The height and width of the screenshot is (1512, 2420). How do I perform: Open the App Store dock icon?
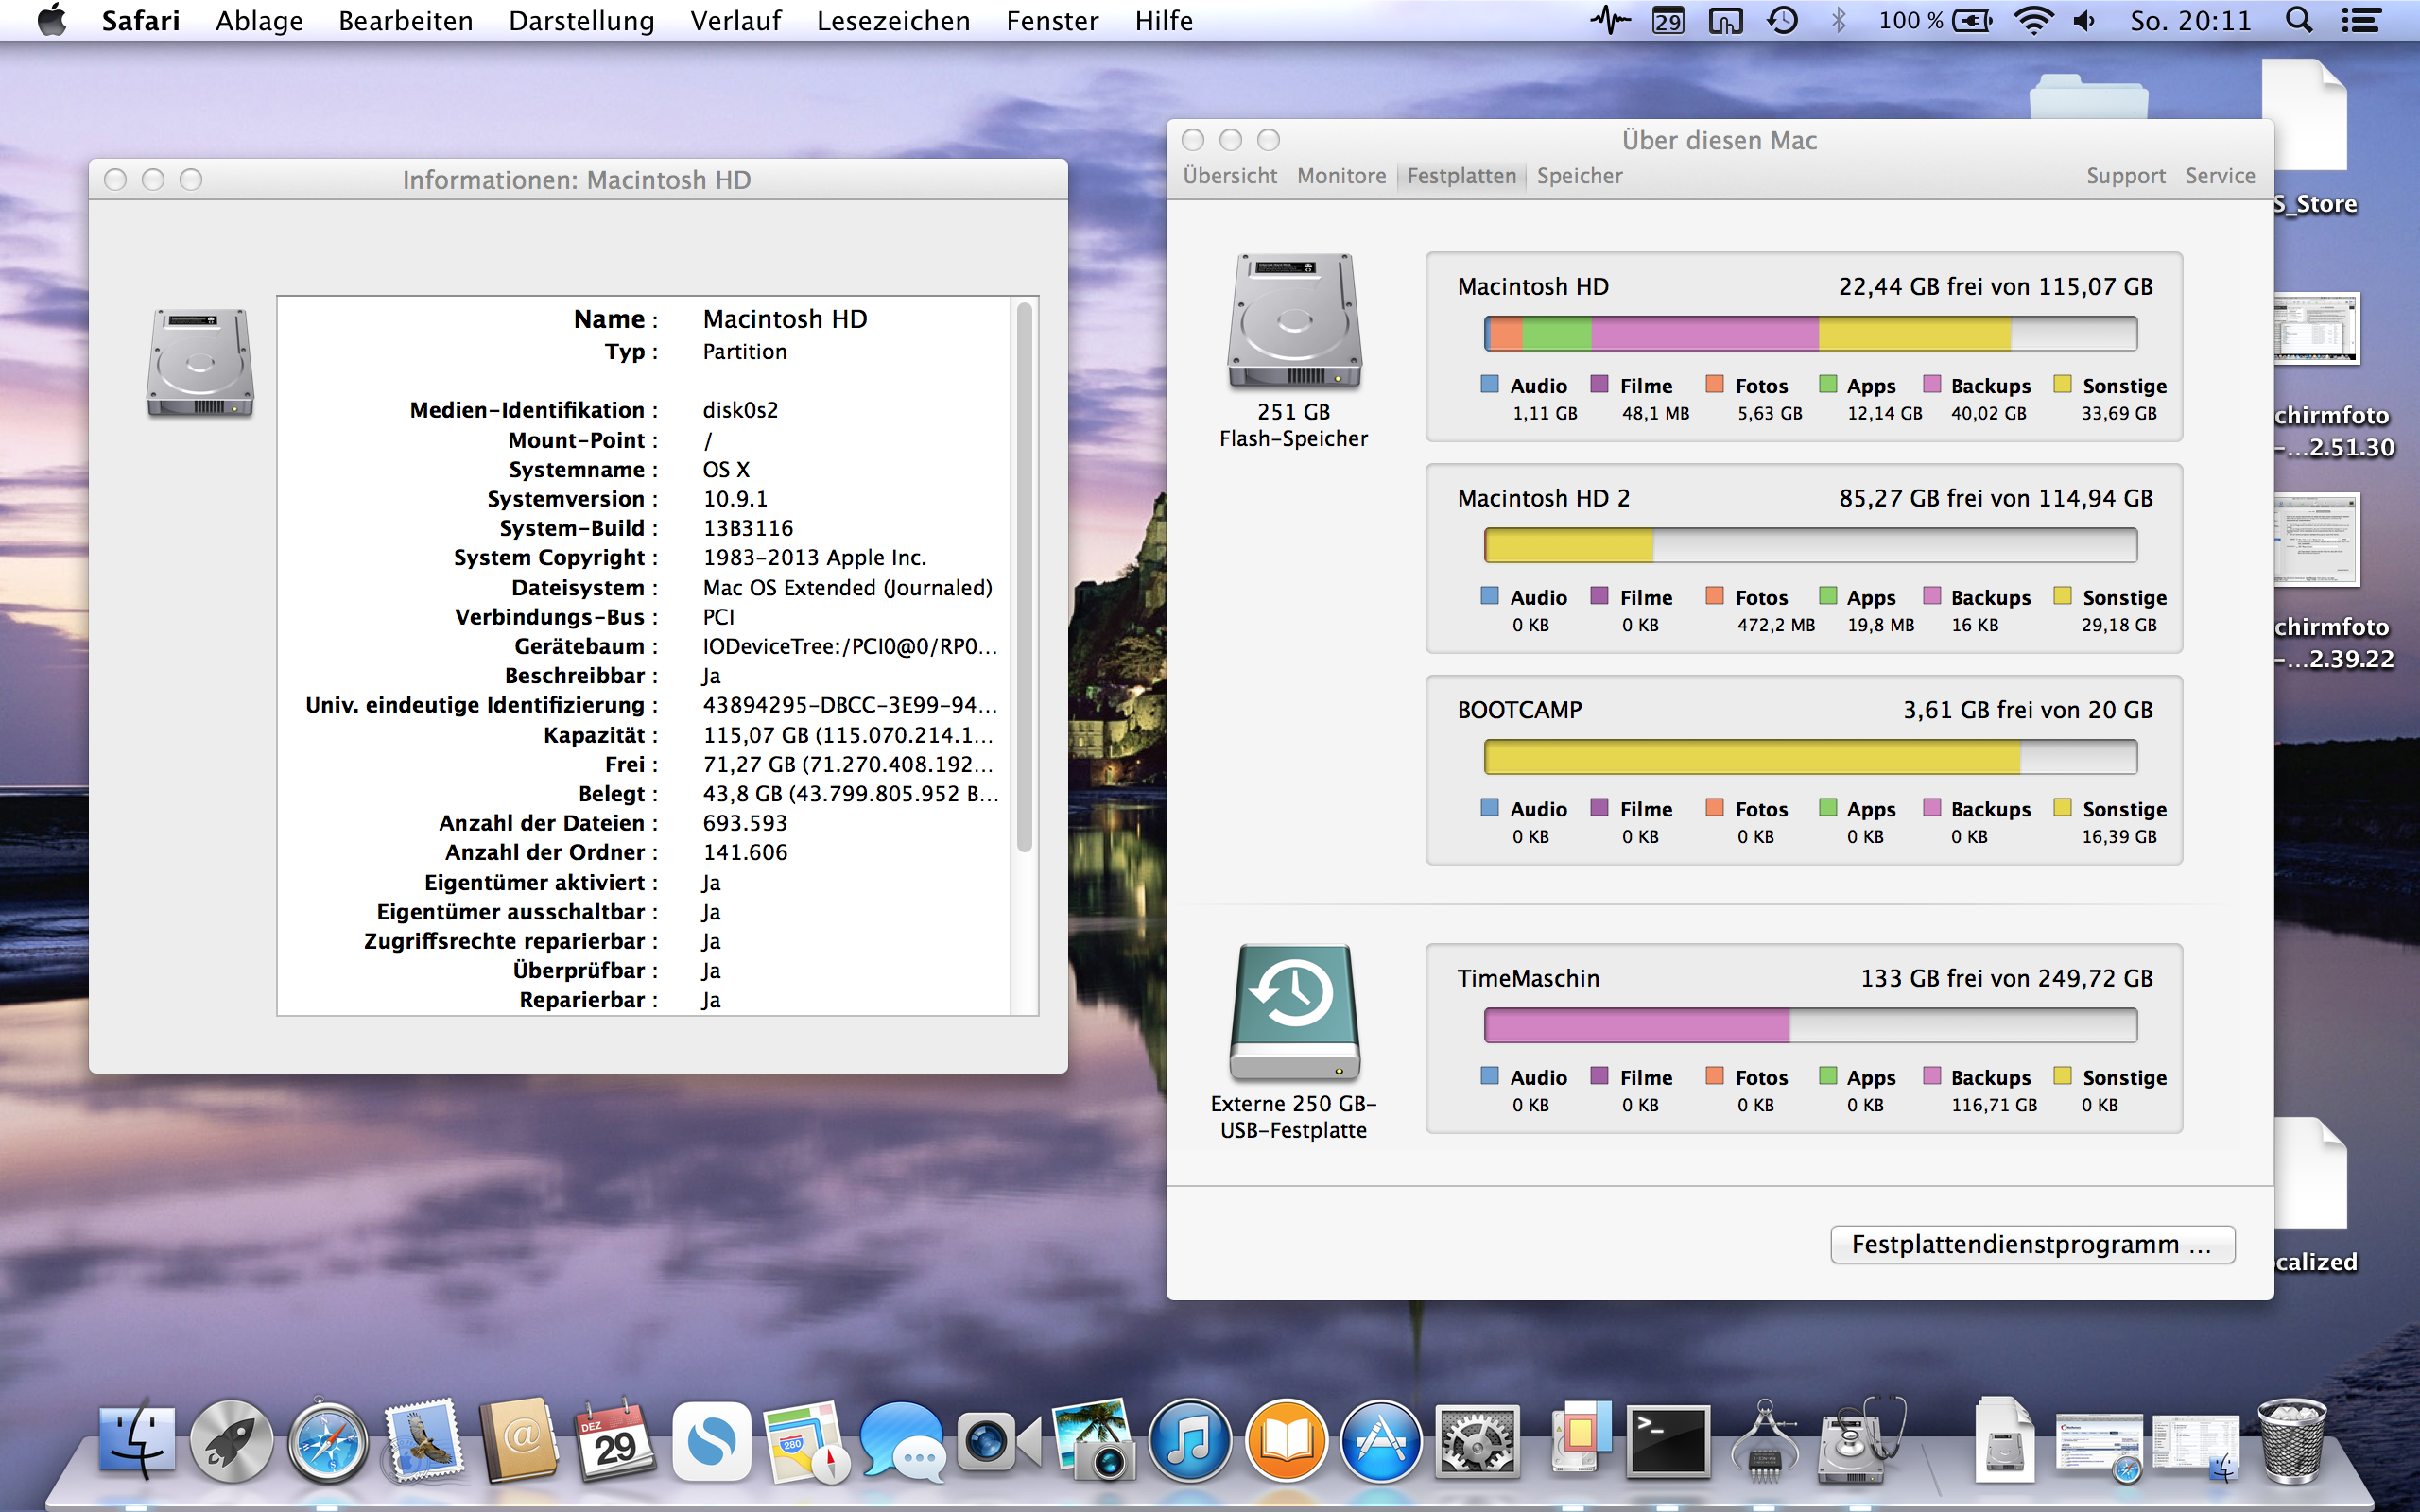(x=1381, y=1441)
